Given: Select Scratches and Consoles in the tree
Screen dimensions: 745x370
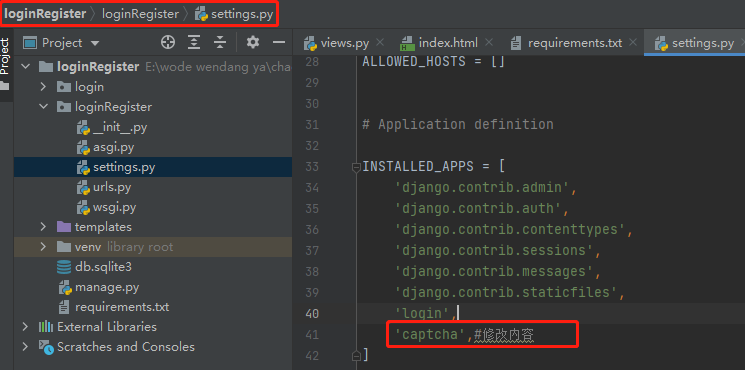Looking at the screenshot, I should click(x=153, y=347).
